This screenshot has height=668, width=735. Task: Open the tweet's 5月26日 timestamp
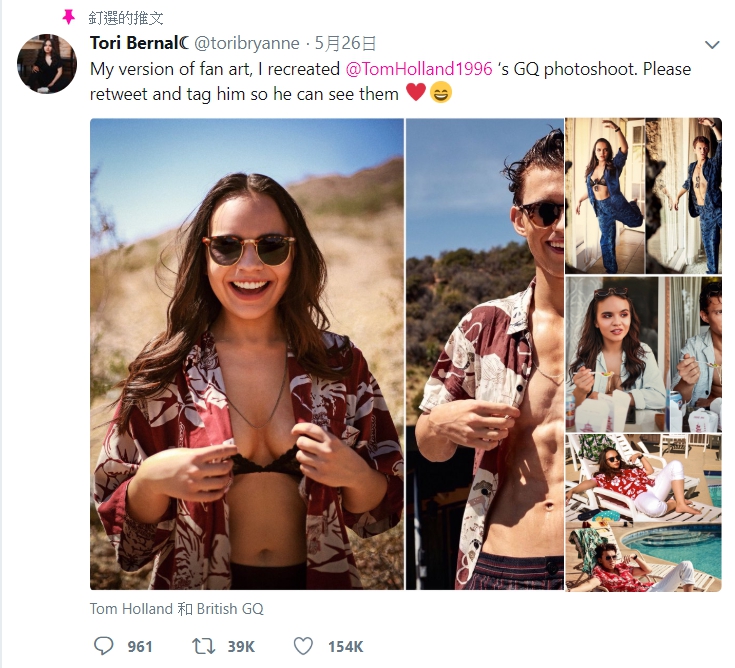[345, 43]
